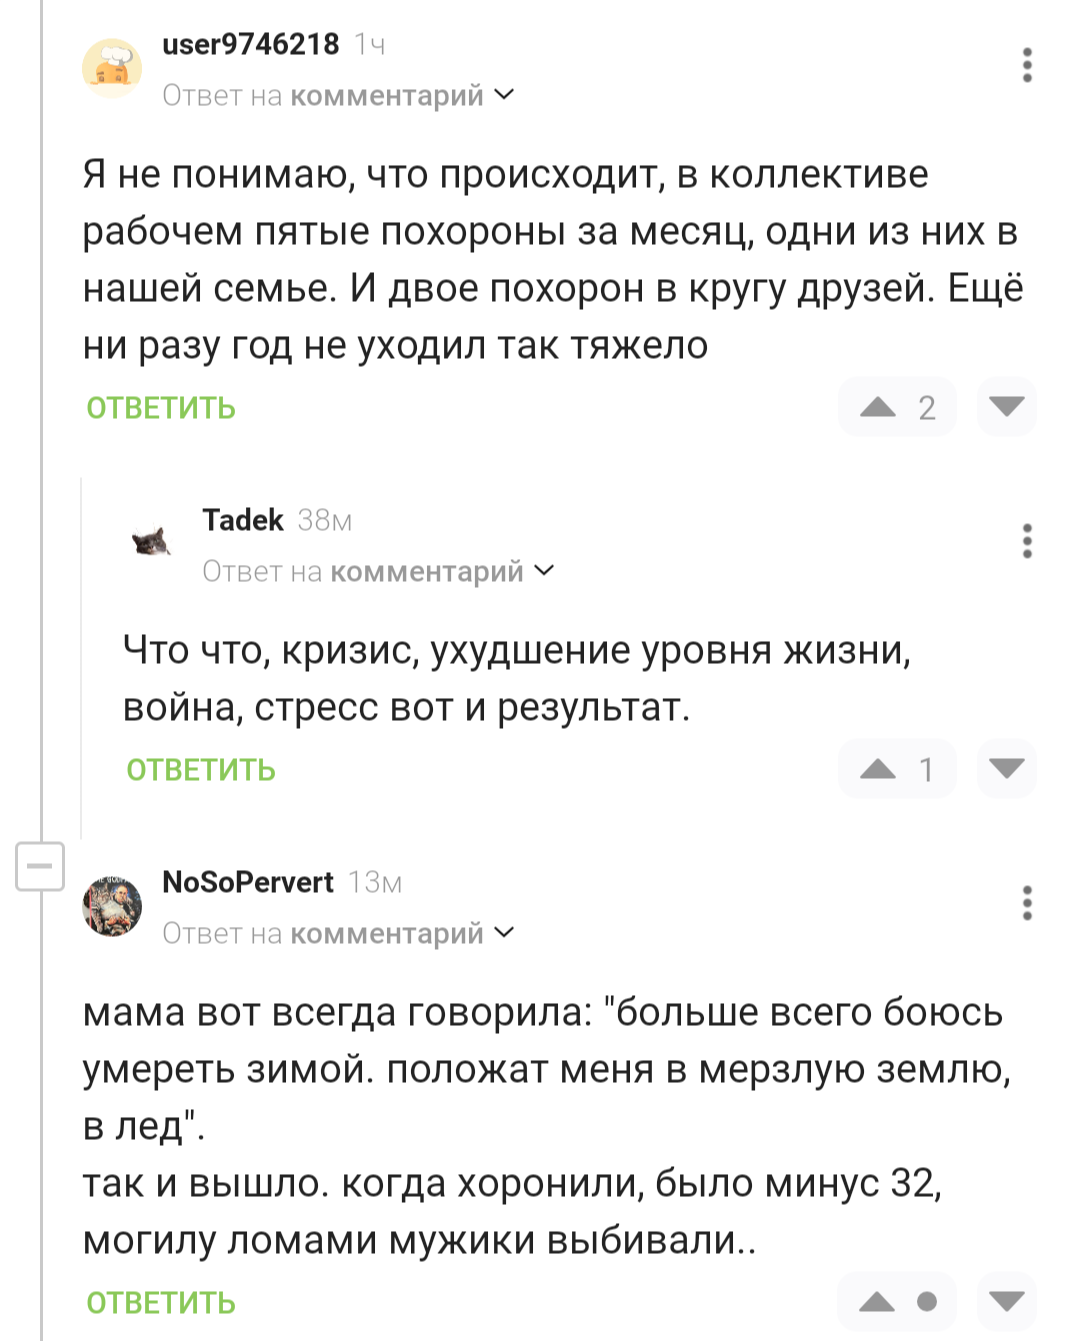This screenshot has width=1068, height=1341.
Task: Upvote NoSoPervert's comment
Action: click(878, 1302)
